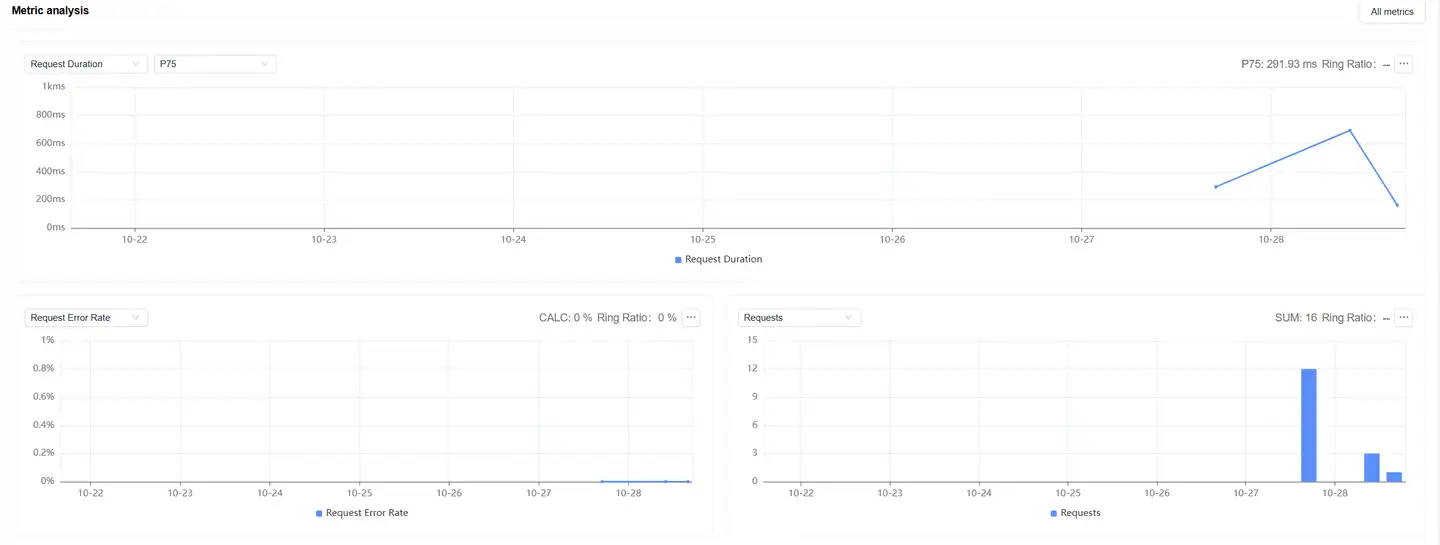
Task: Click the blue Requests legend marker
Action: 1053,513
